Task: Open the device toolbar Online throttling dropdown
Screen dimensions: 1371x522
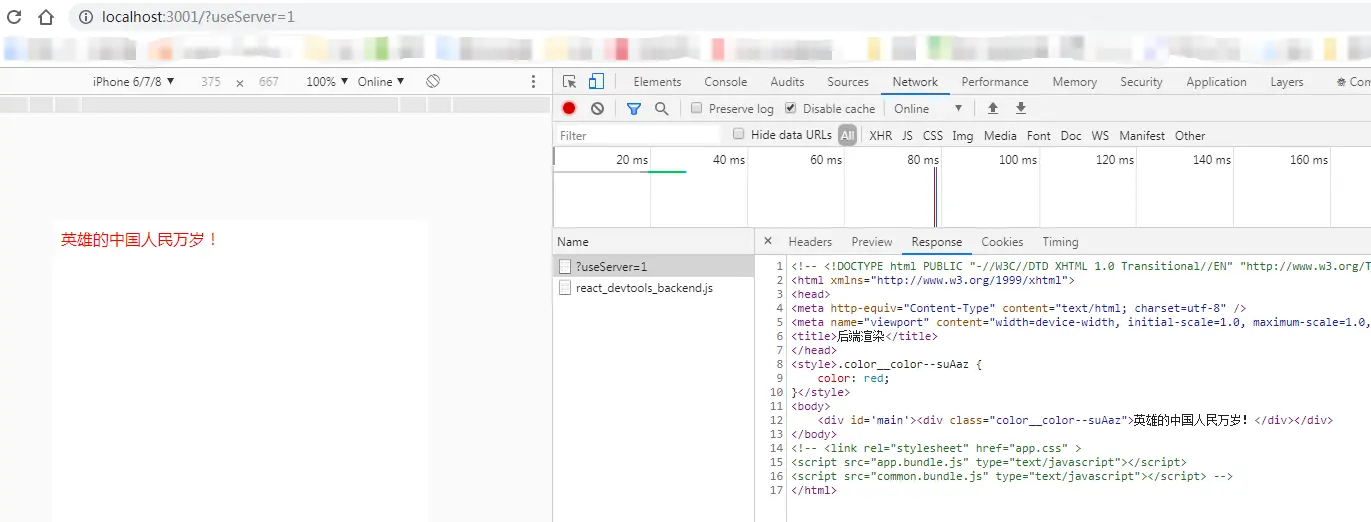Action: tap(381, 81)
